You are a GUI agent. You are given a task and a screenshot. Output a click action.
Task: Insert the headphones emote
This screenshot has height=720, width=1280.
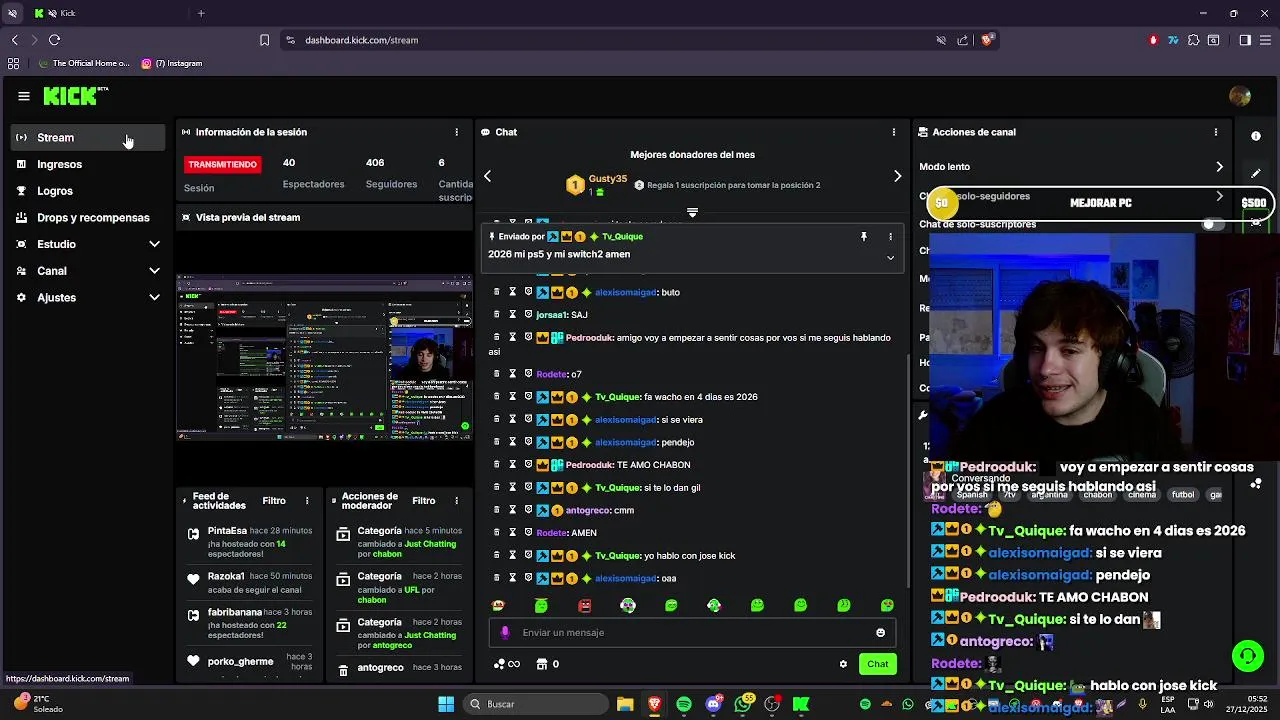click(x=628, y=605)
